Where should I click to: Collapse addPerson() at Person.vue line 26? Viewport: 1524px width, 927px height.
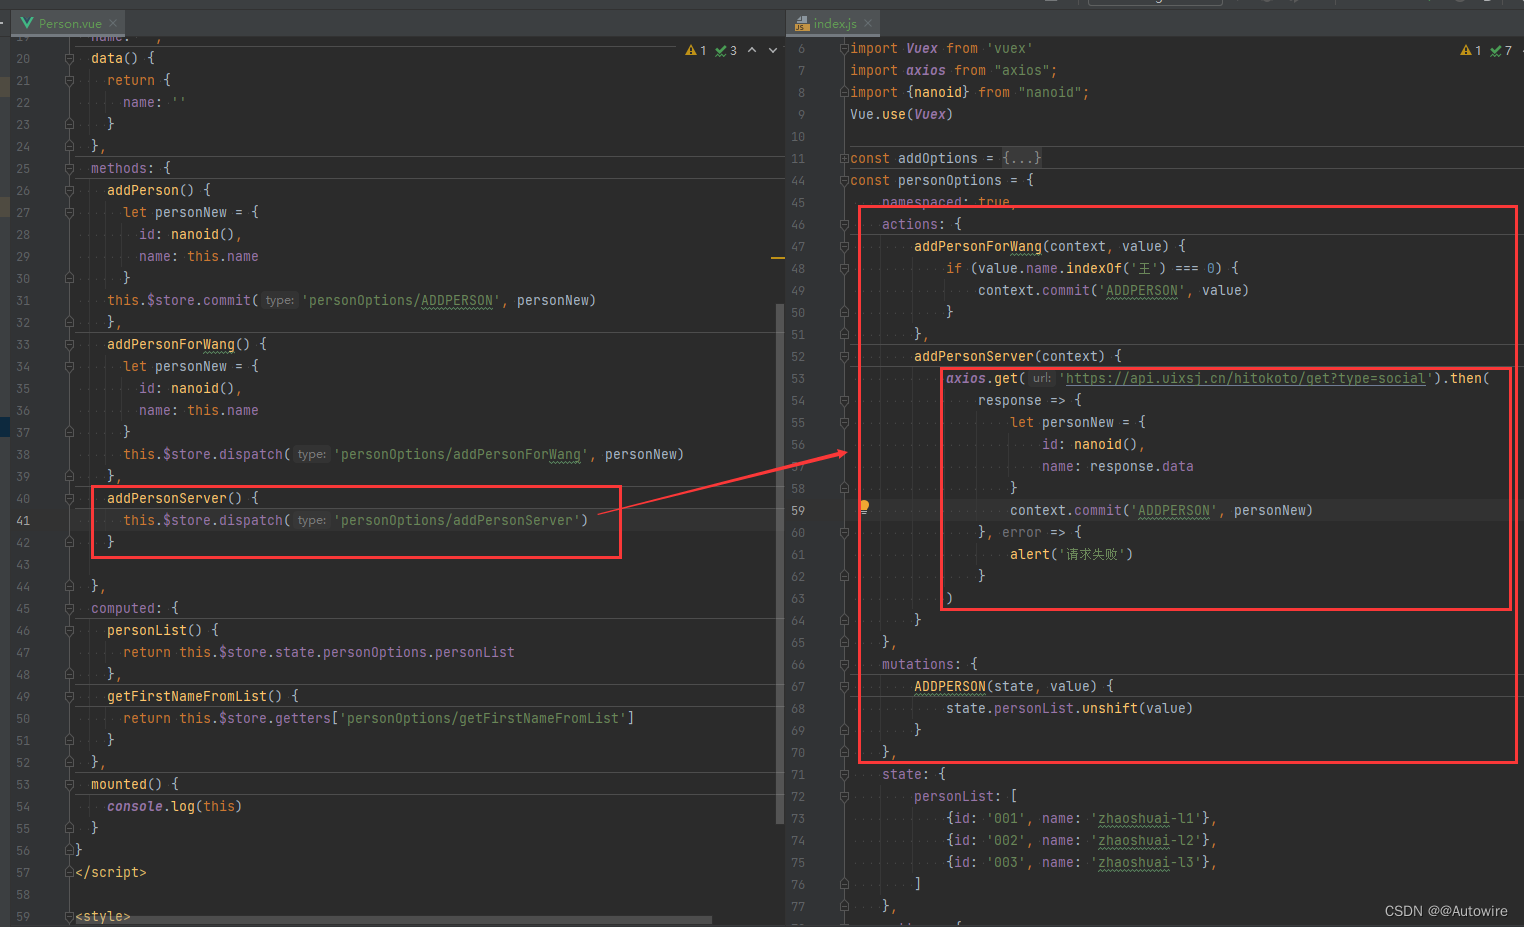pos(69,190)
